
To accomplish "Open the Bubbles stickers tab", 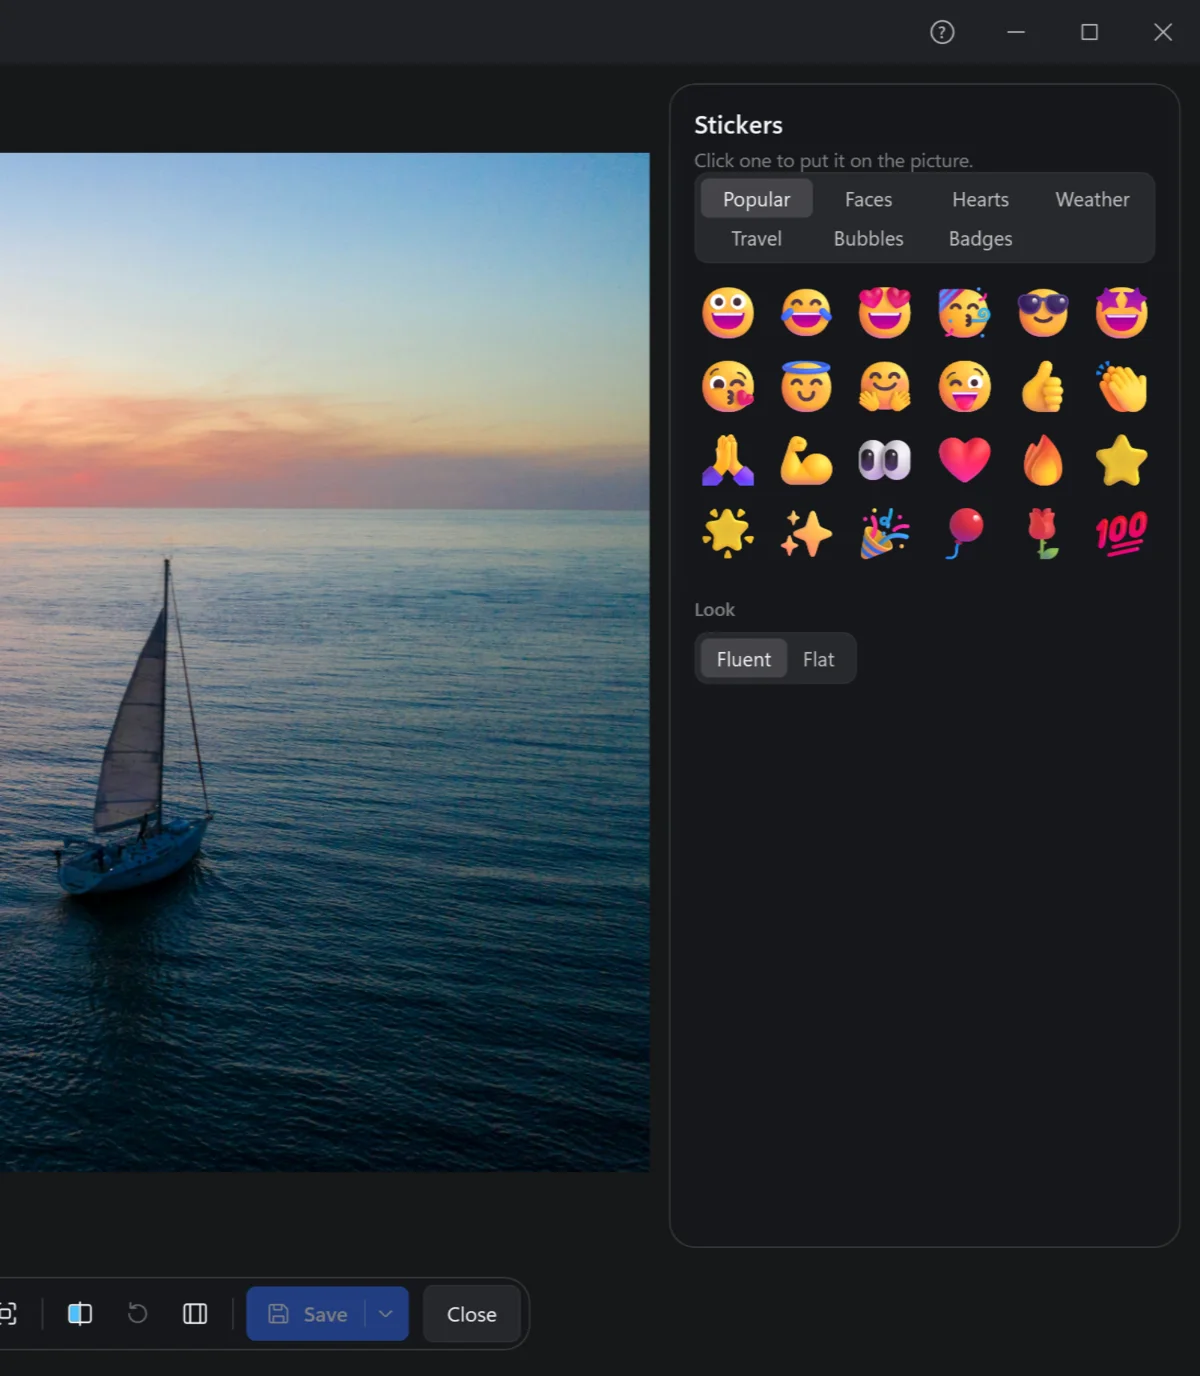I will tap(868, 238).
